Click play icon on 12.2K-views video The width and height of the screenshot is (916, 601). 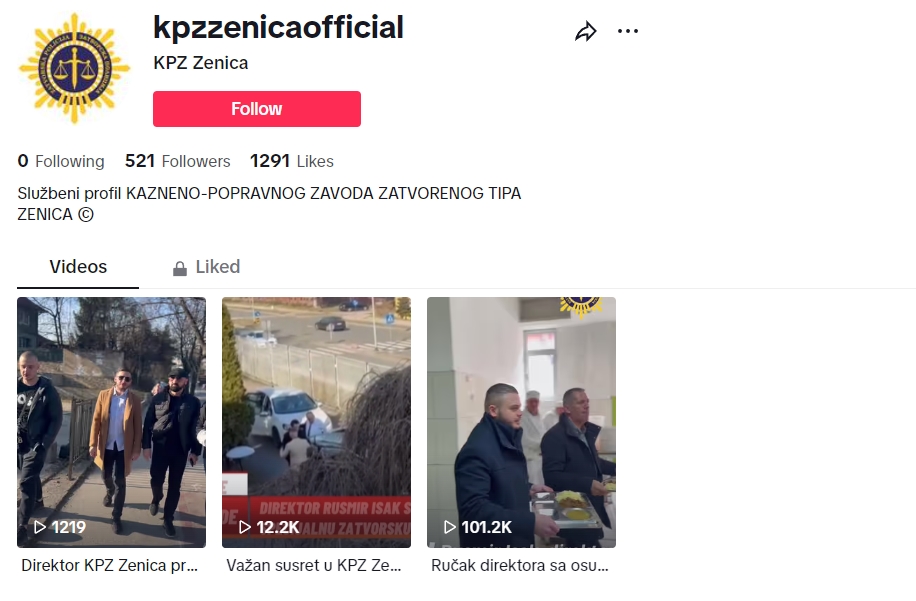coord(245,527)
